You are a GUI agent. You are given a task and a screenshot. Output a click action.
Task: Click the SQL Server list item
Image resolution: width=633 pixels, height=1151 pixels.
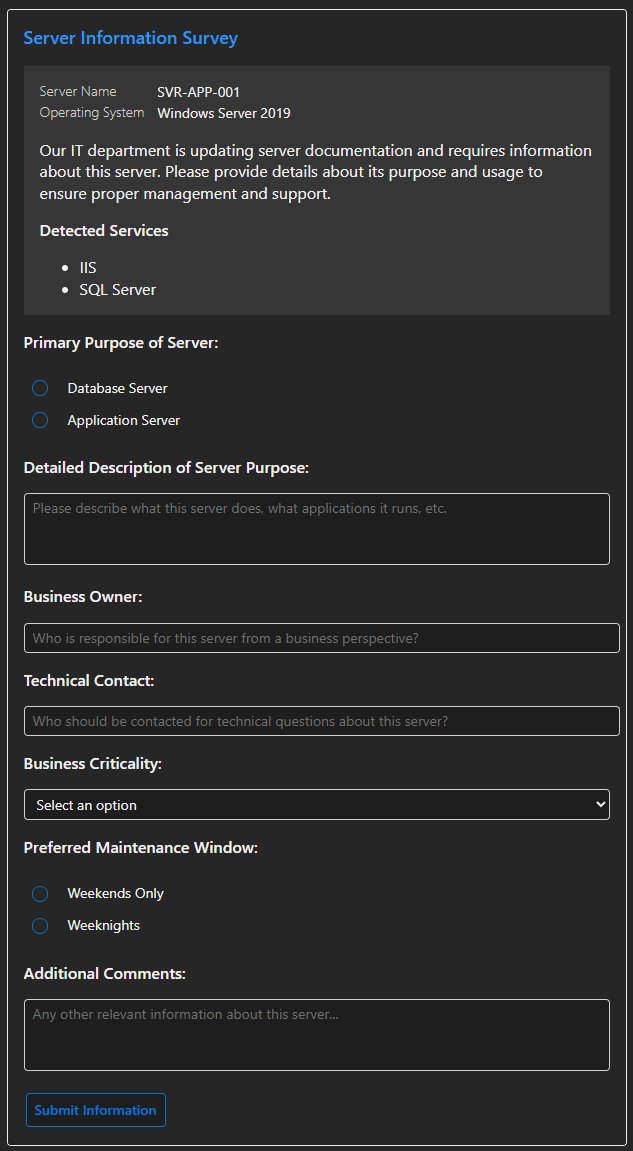point(117,290)
